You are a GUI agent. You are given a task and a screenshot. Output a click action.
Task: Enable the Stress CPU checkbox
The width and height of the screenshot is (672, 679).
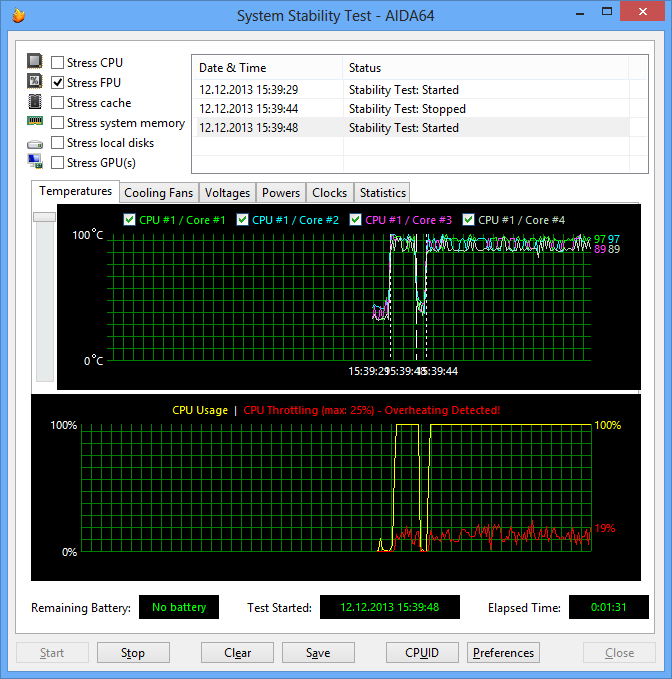coord(57,62)
